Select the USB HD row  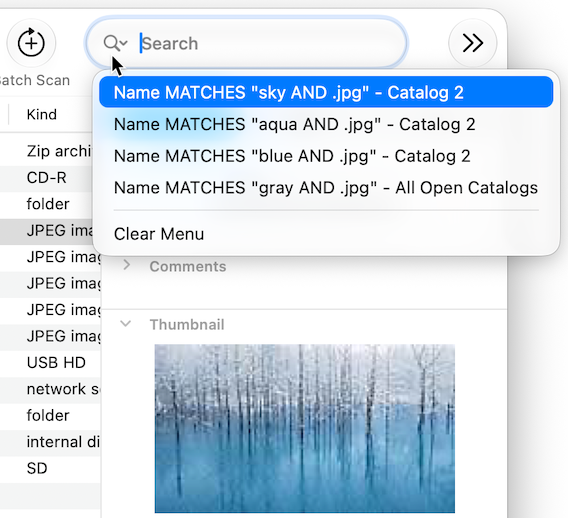tap(50, 363)
